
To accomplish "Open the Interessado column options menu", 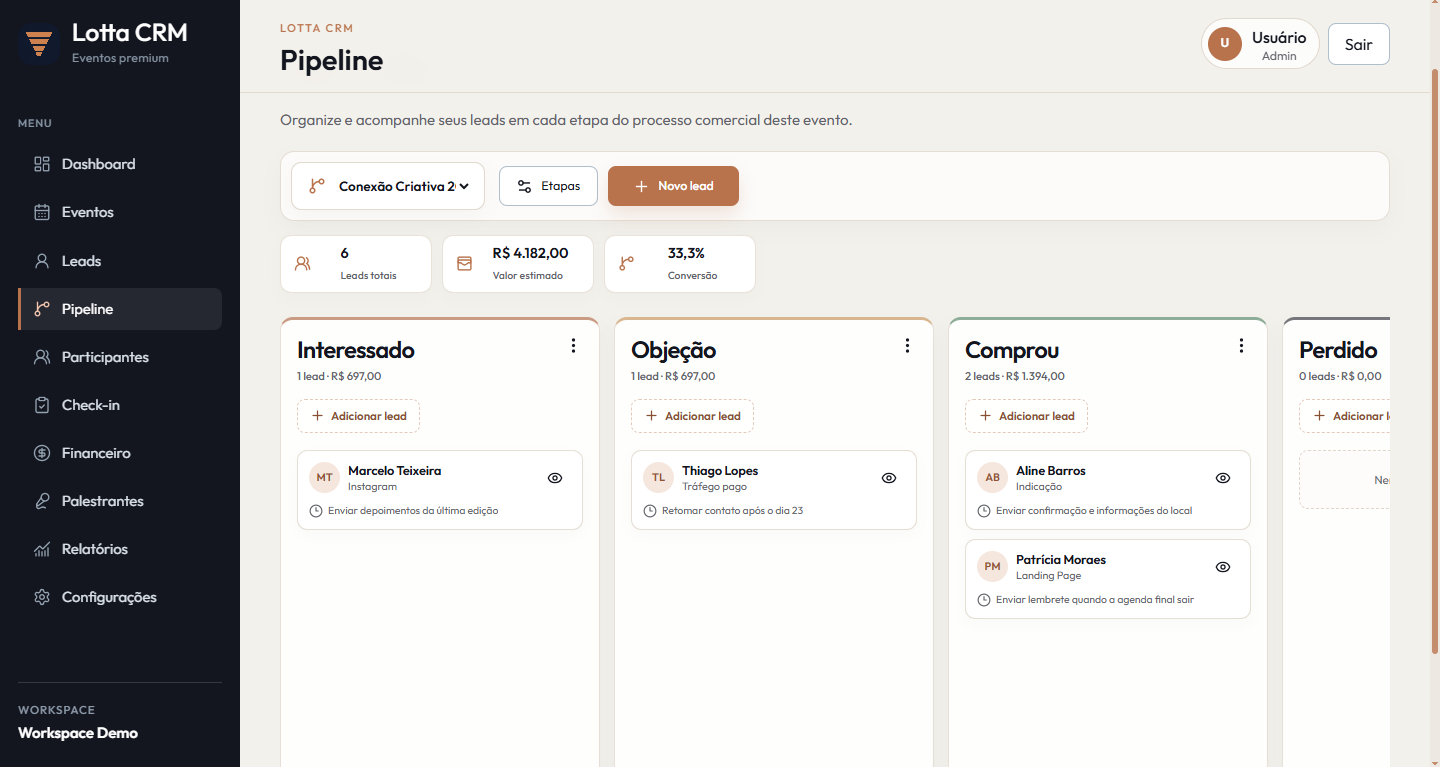I will point(573,346).
